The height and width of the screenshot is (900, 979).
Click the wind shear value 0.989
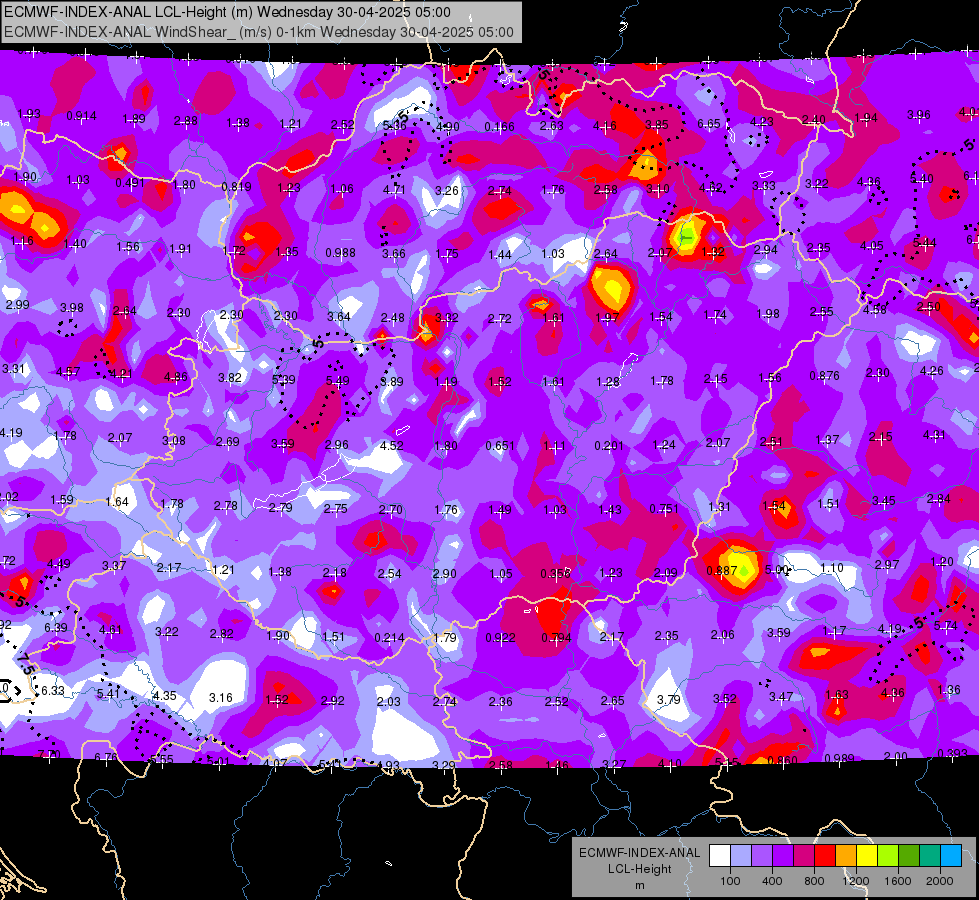[x=839, y=759]
